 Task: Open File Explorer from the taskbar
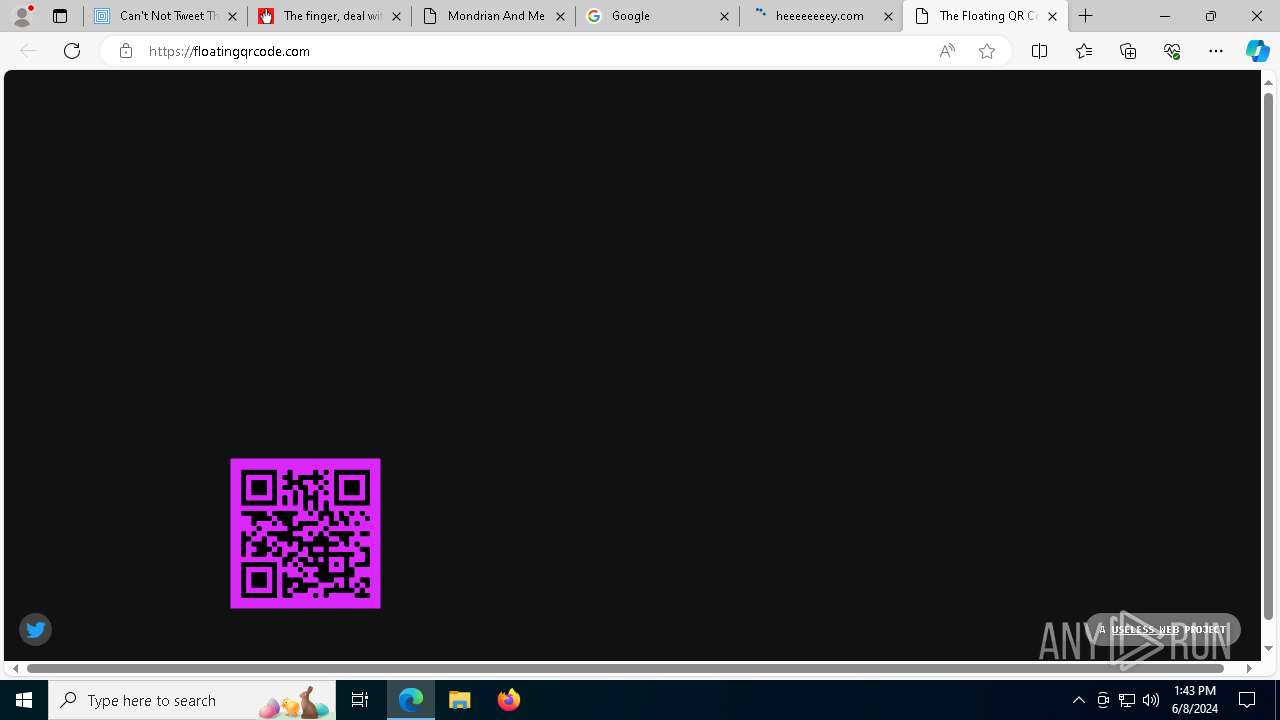pos(460,700)
